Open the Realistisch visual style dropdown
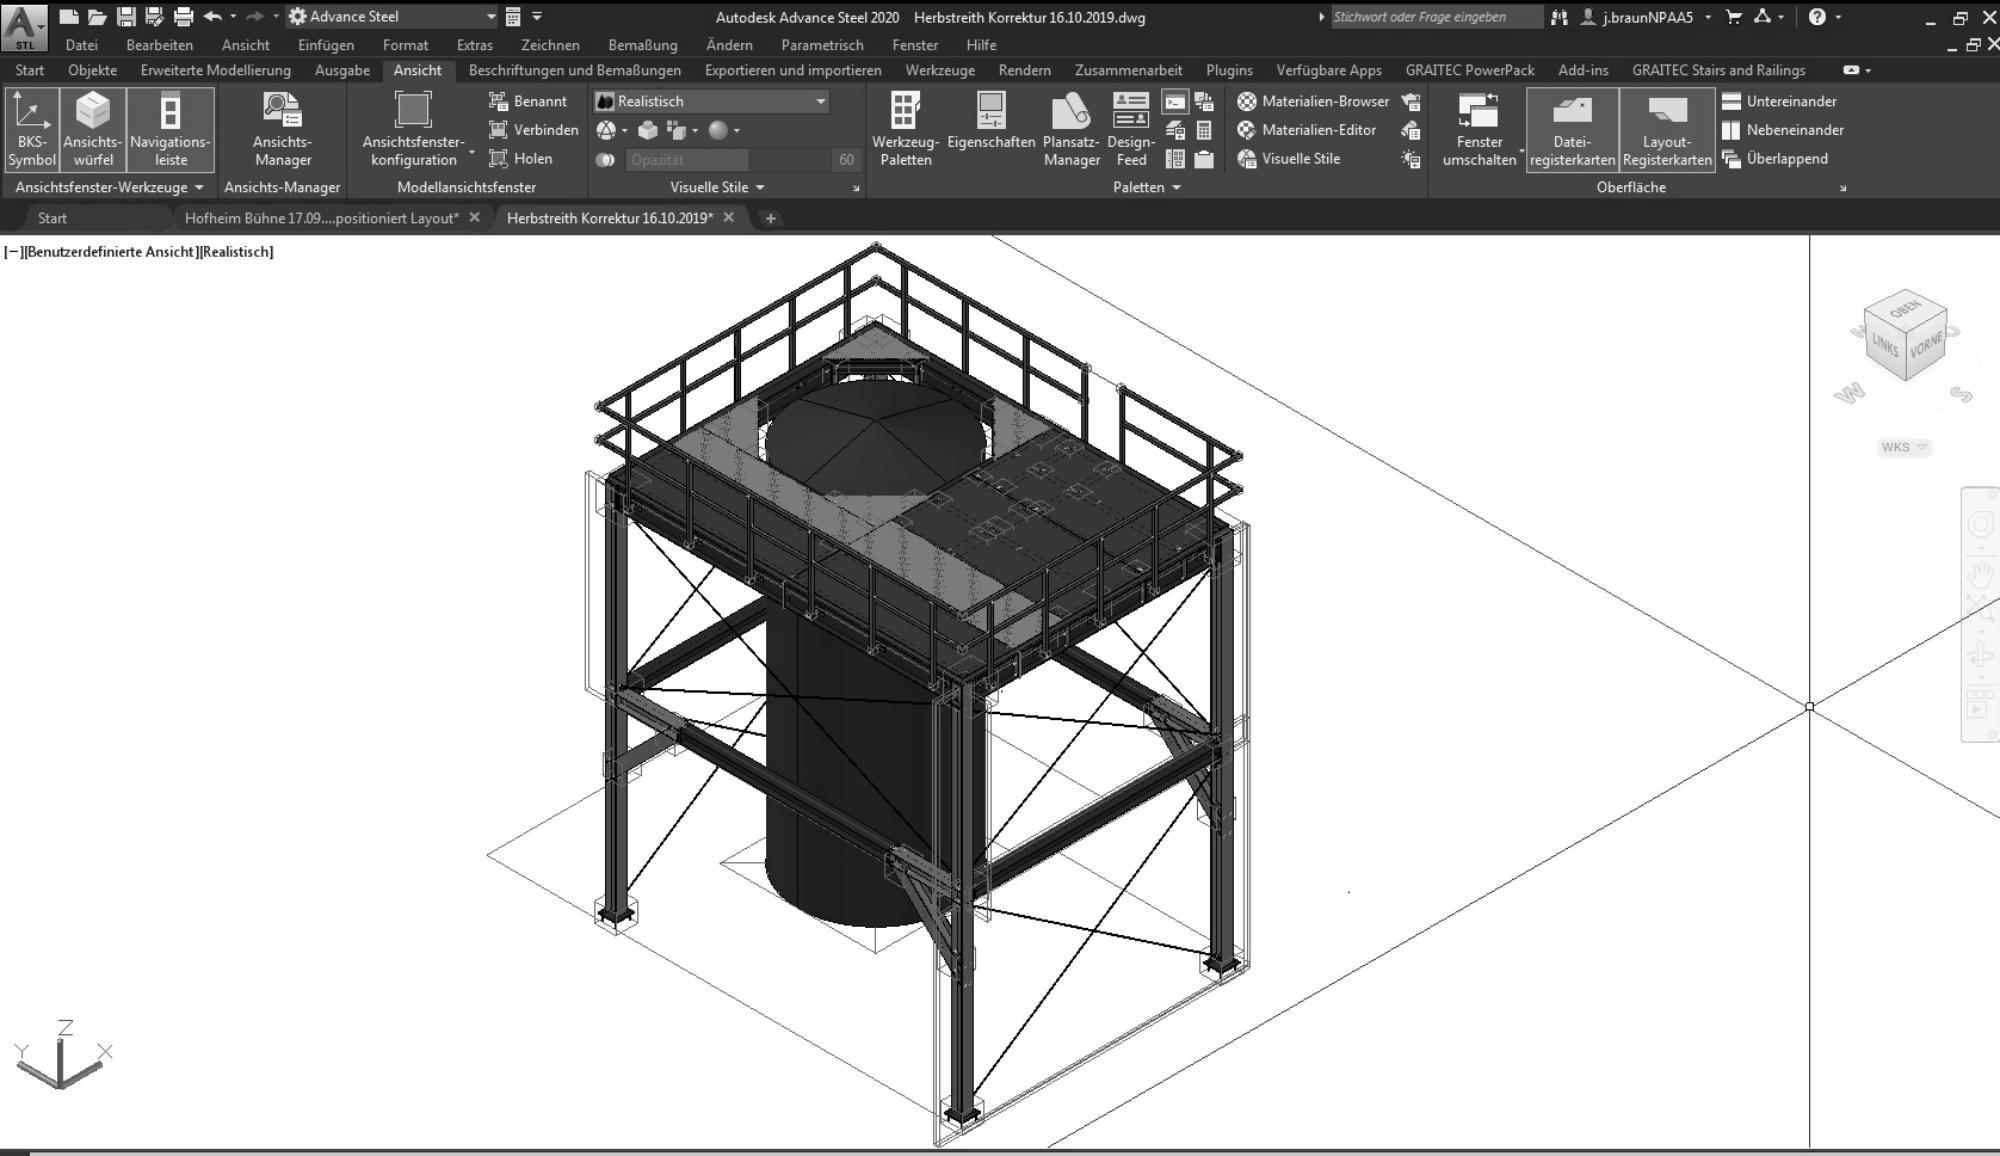The image size is (2000, 1156). coord(711,101)
